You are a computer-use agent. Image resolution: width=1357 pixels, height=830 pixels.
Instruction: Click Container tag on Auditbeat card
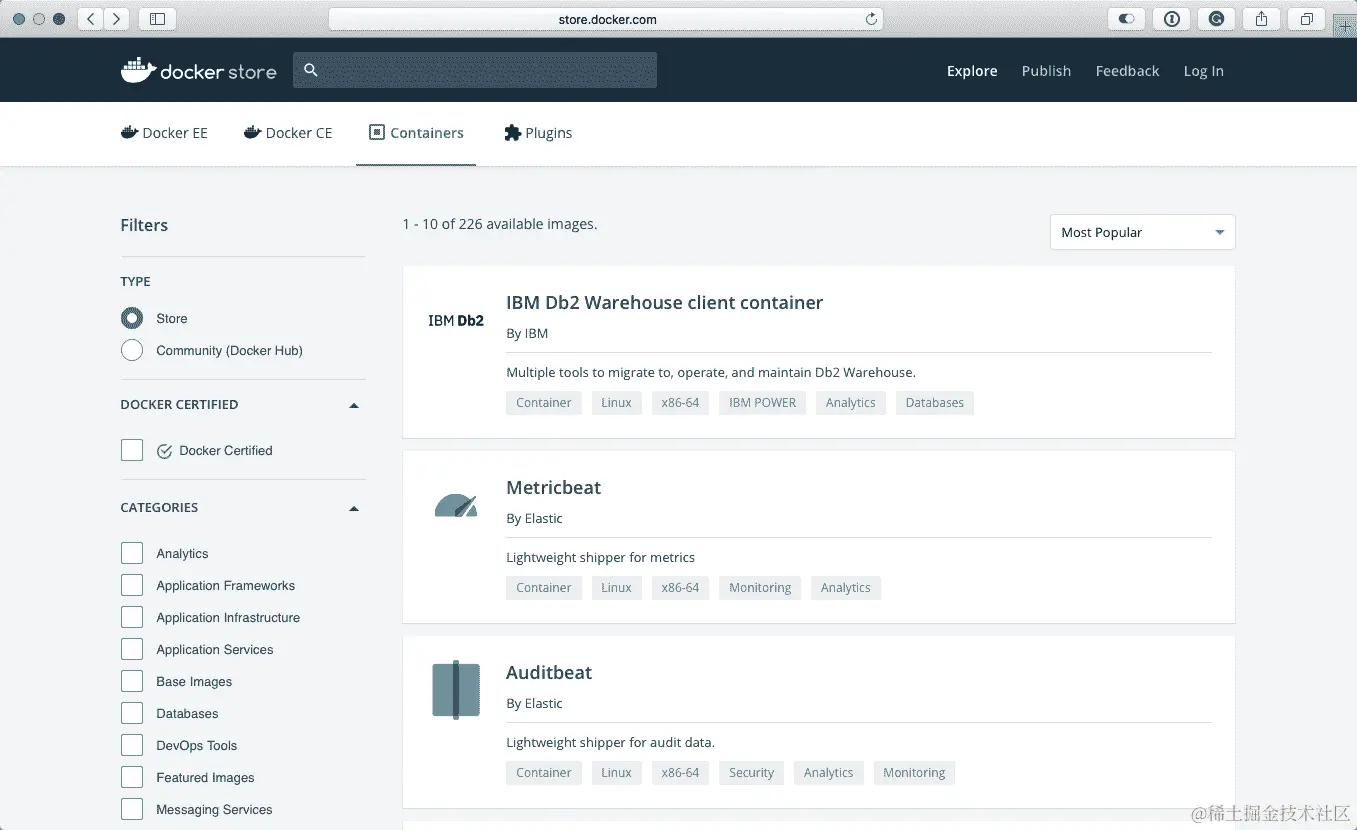(544, 773)
